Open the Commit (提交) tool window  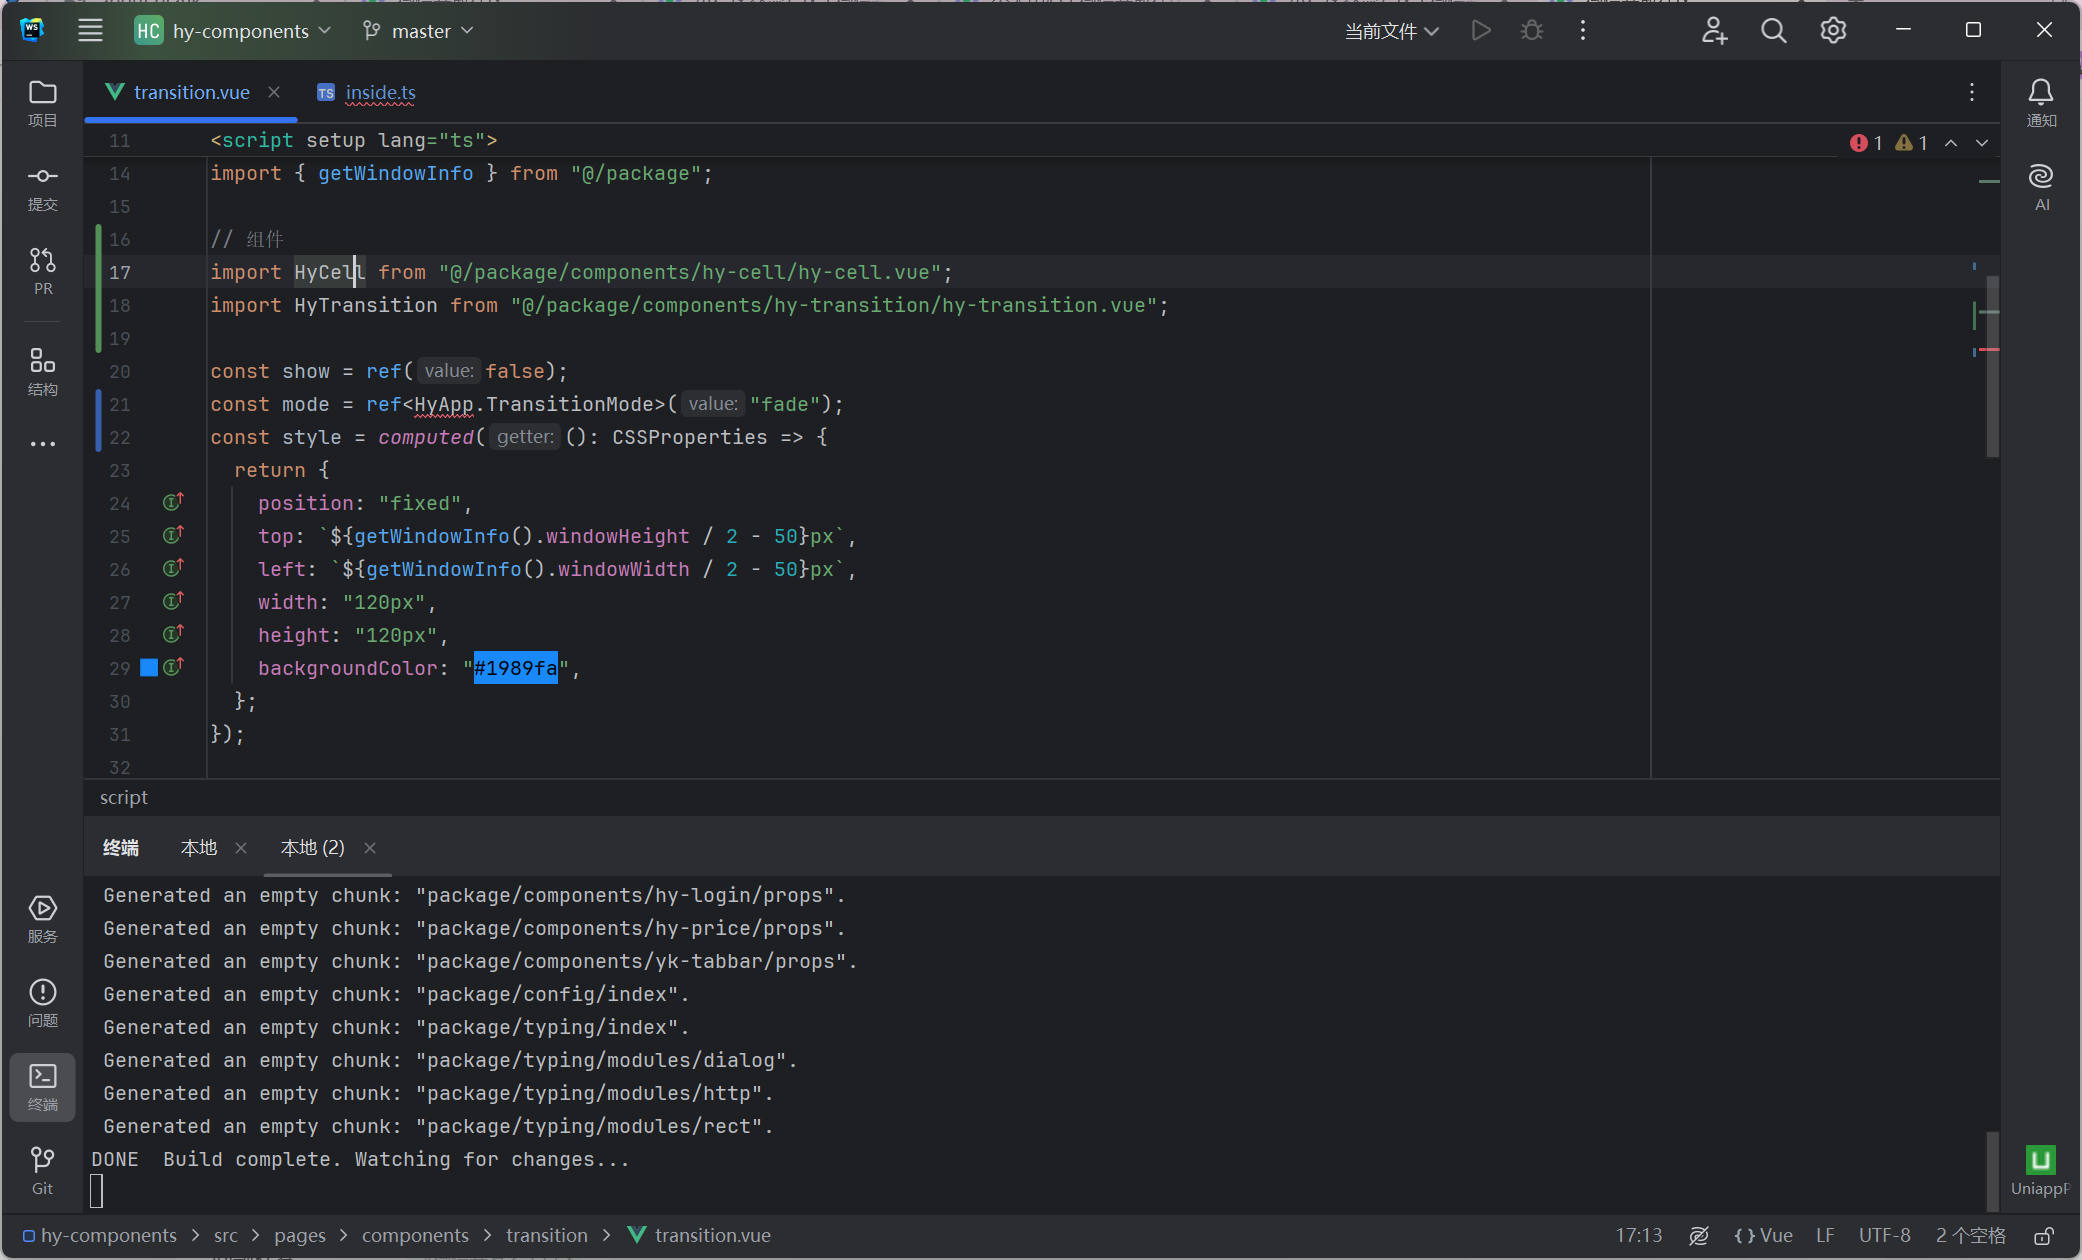[42, 187]
